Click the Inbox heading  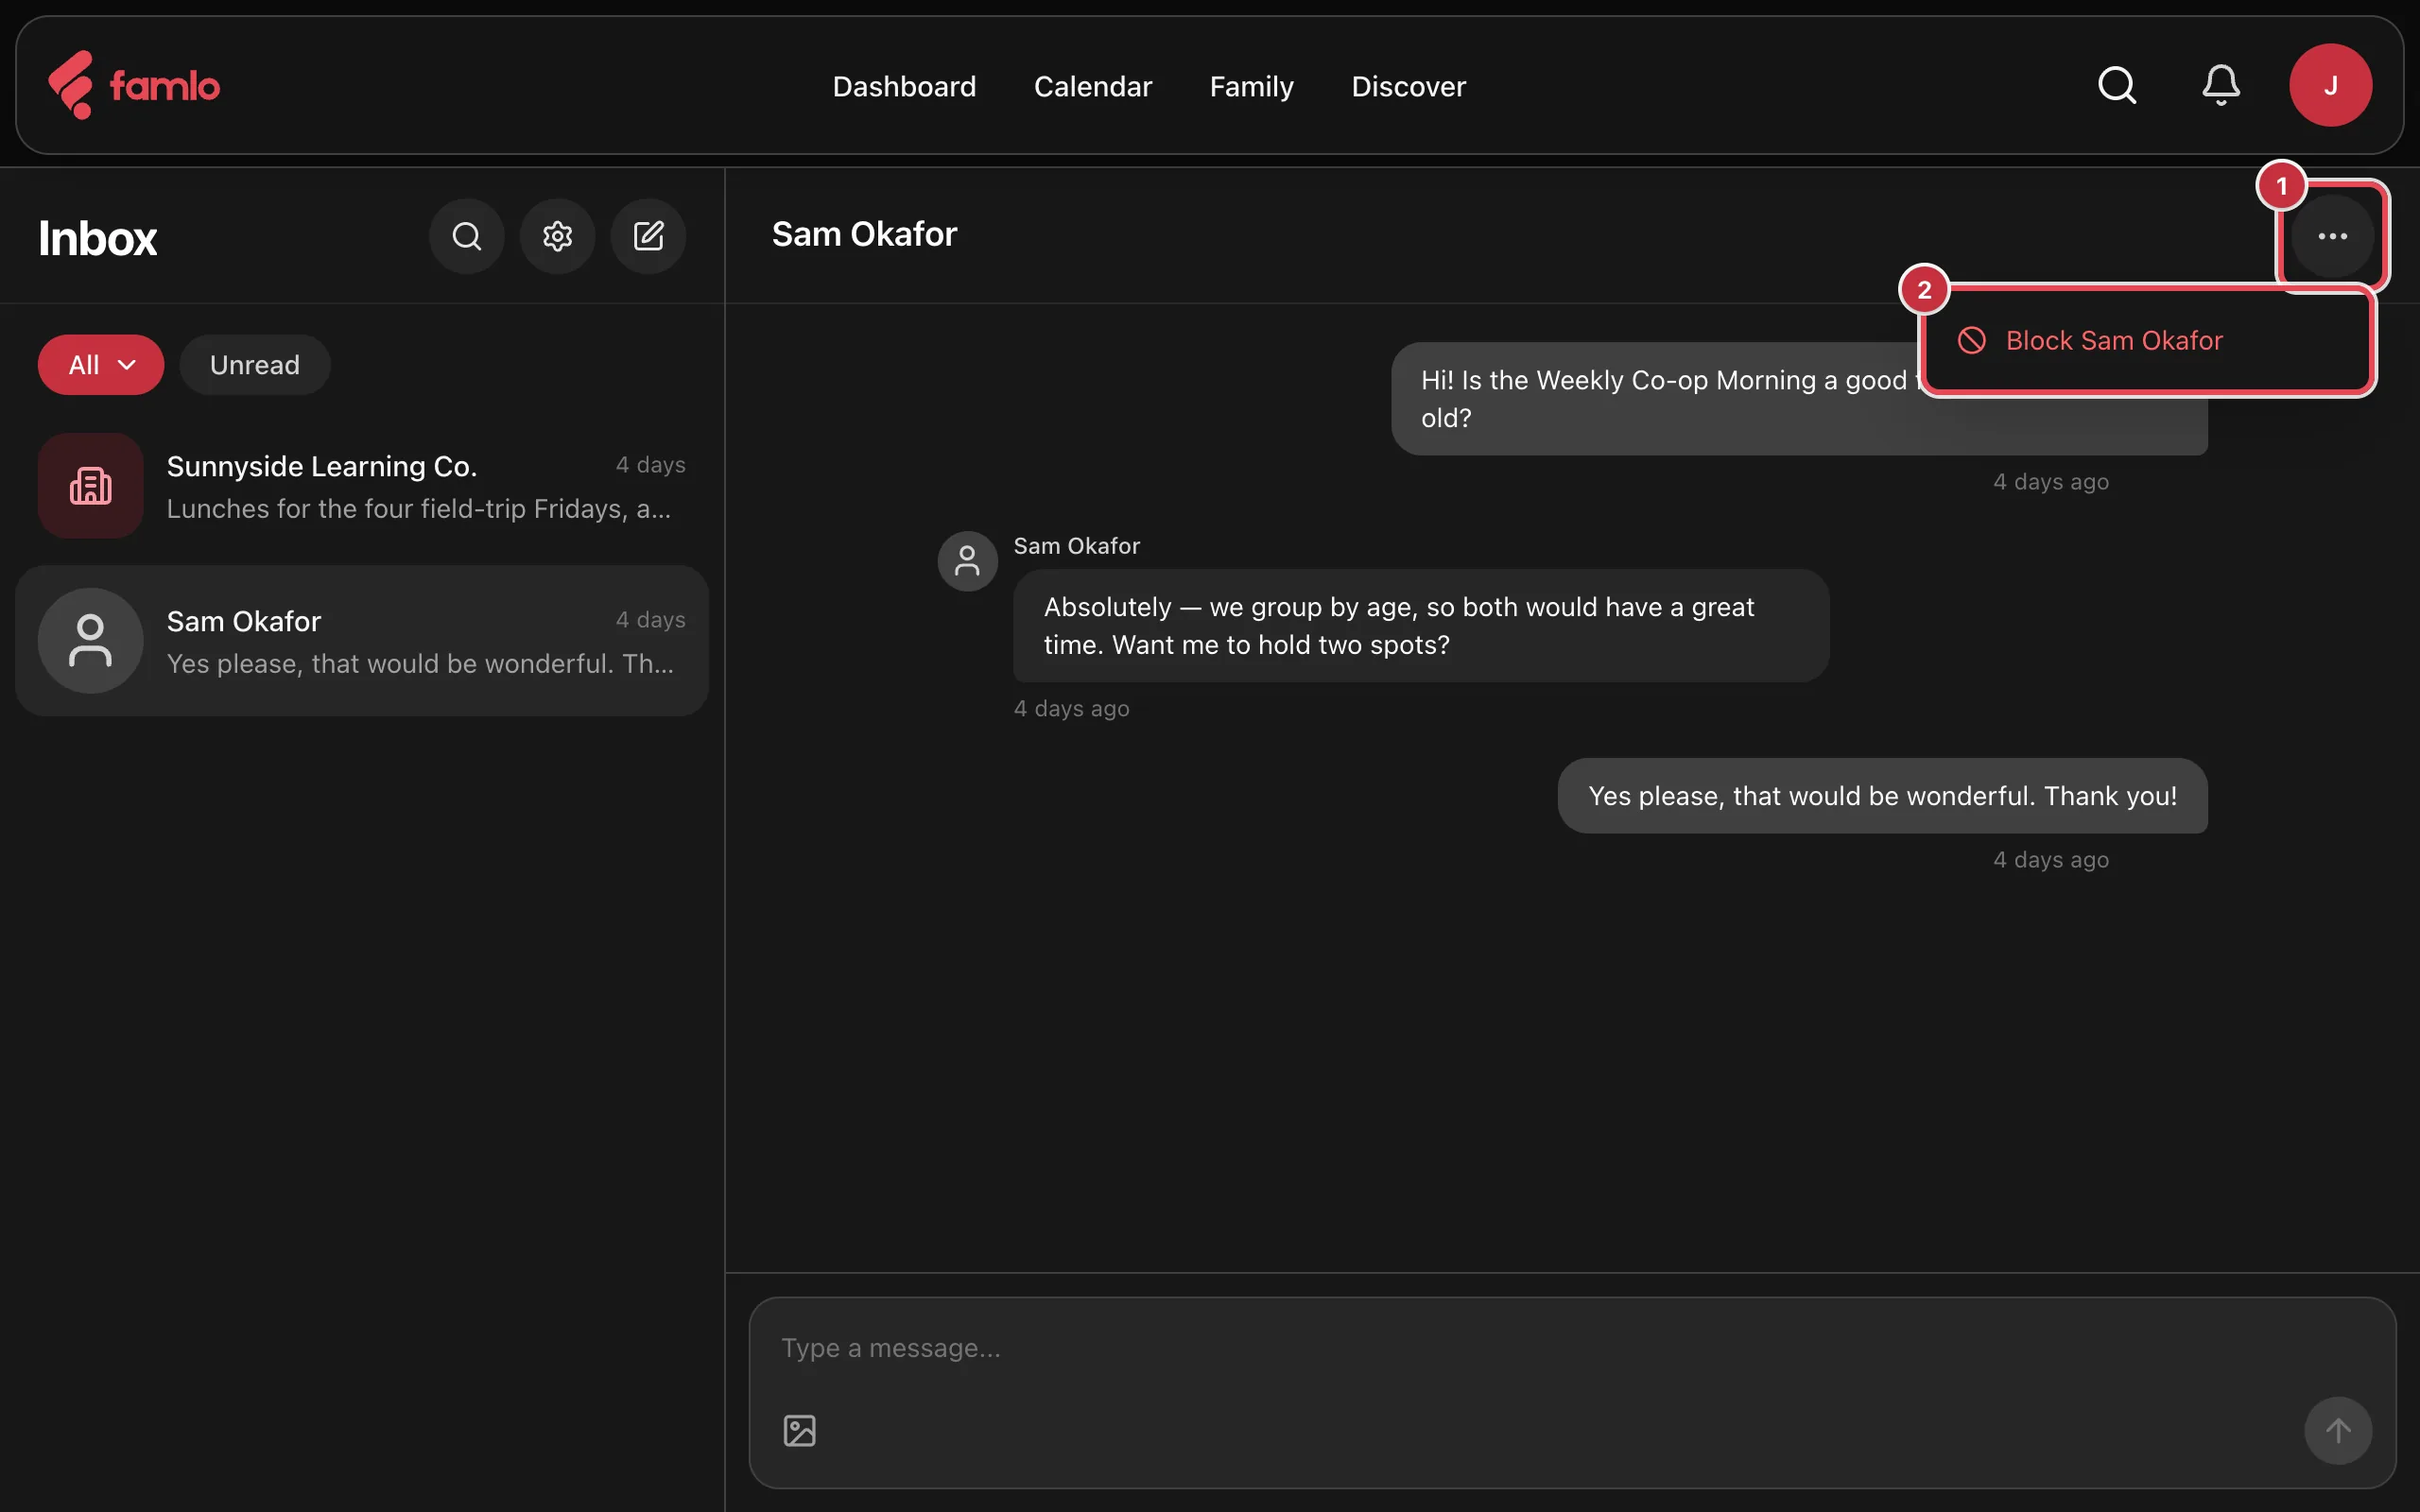coord(98,238)
